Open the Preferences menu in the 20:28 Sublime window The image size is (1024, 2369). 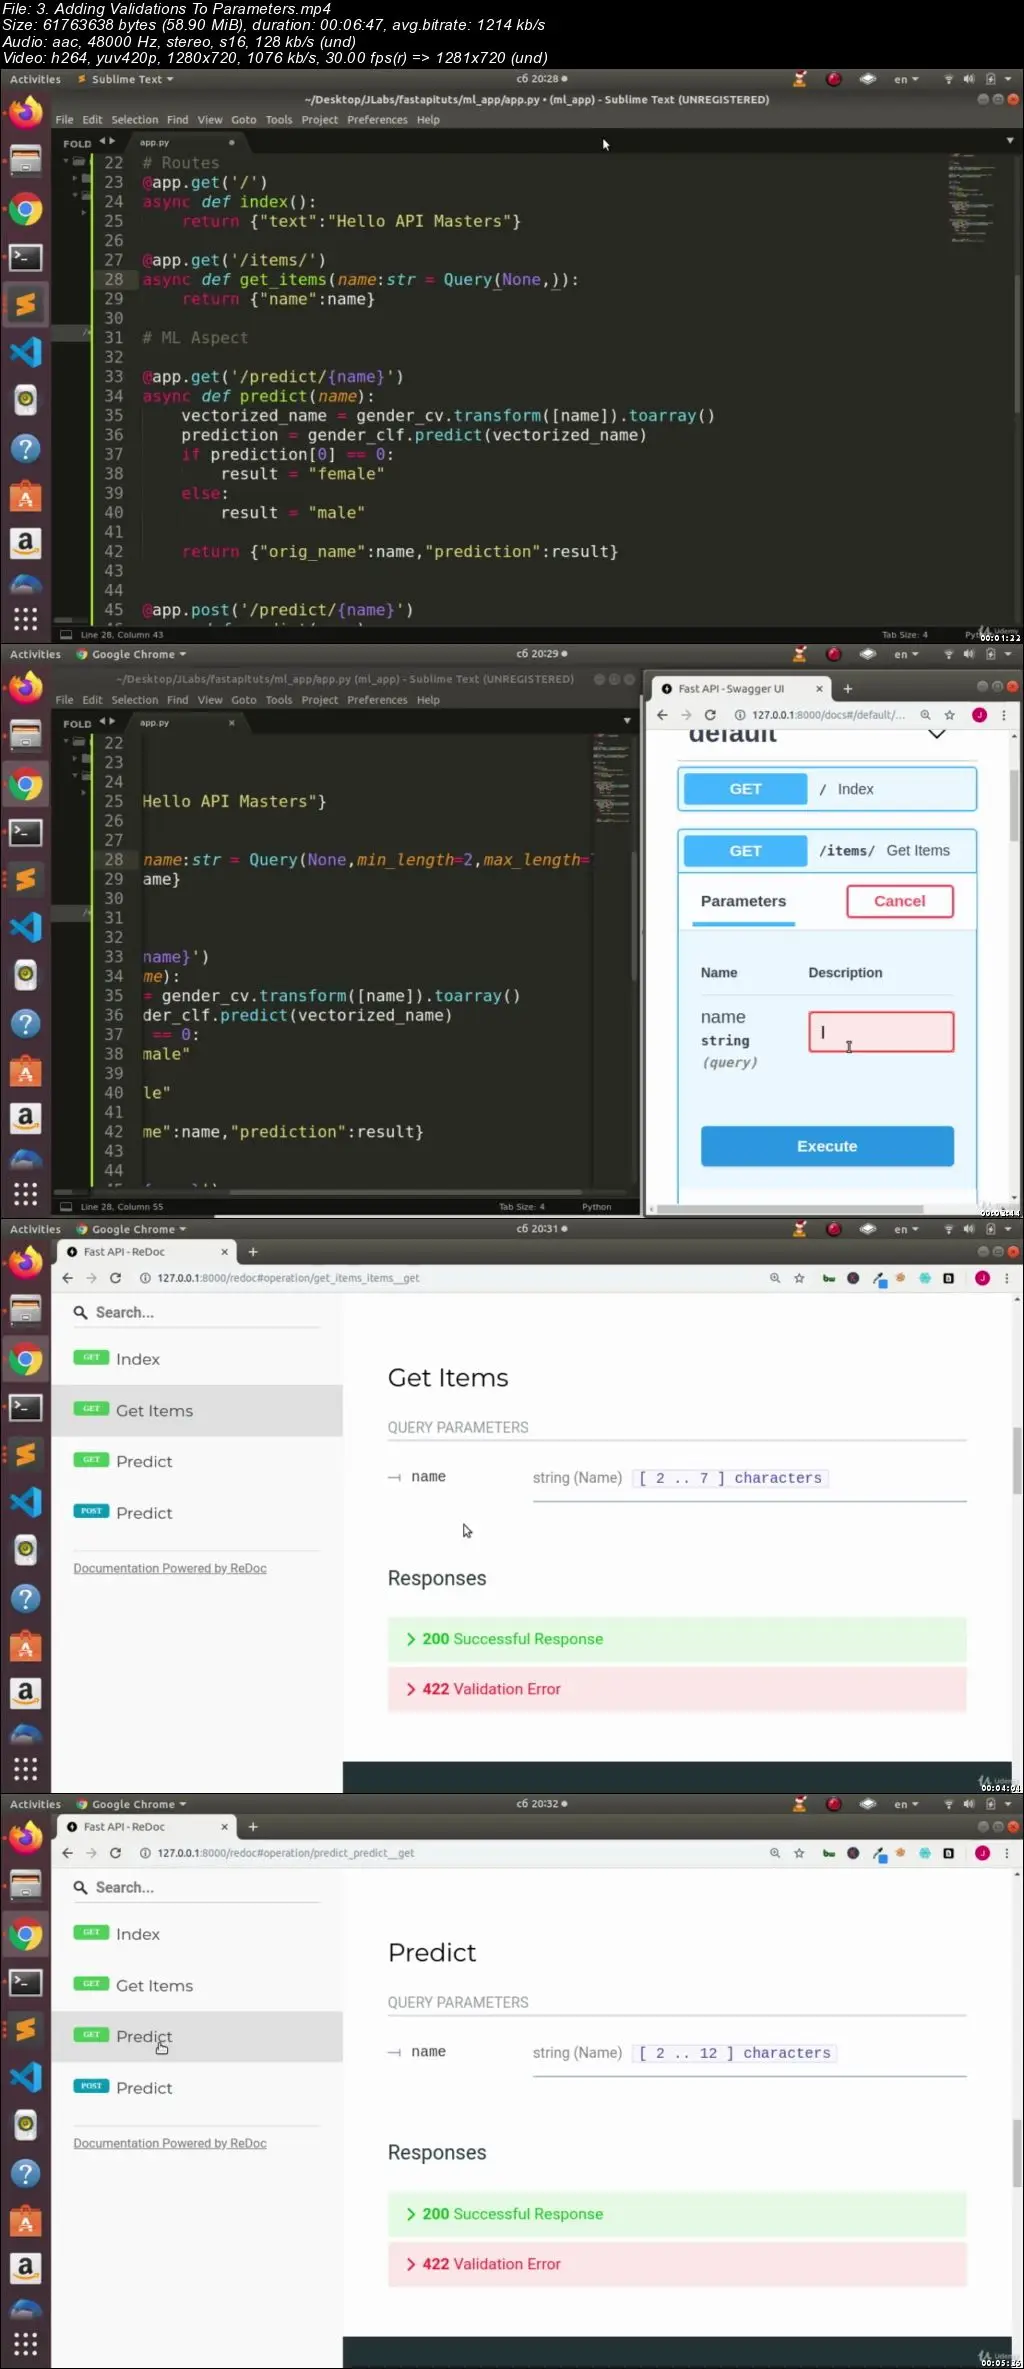pyautogui.click(x=377, y=120)
